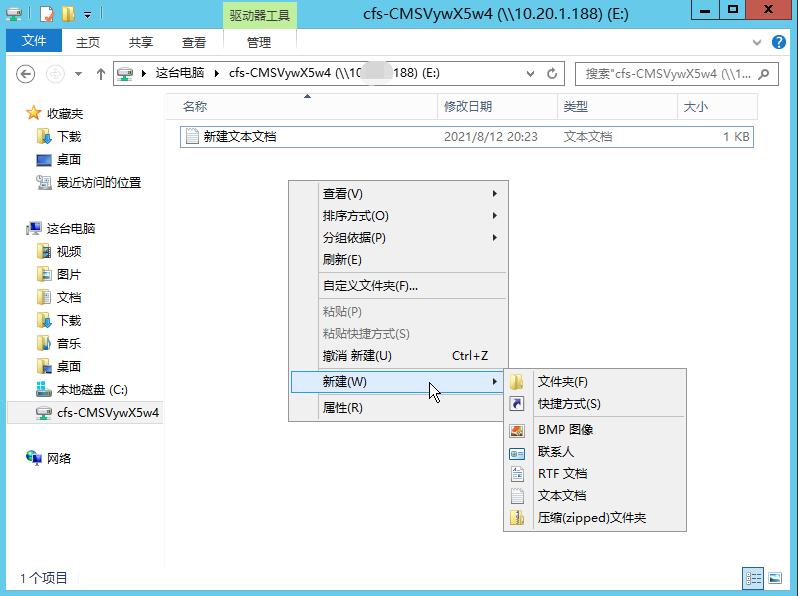Create a new RTF 文档 file
The width and height of the screenshot is (798, 596).
pos(595,473)
